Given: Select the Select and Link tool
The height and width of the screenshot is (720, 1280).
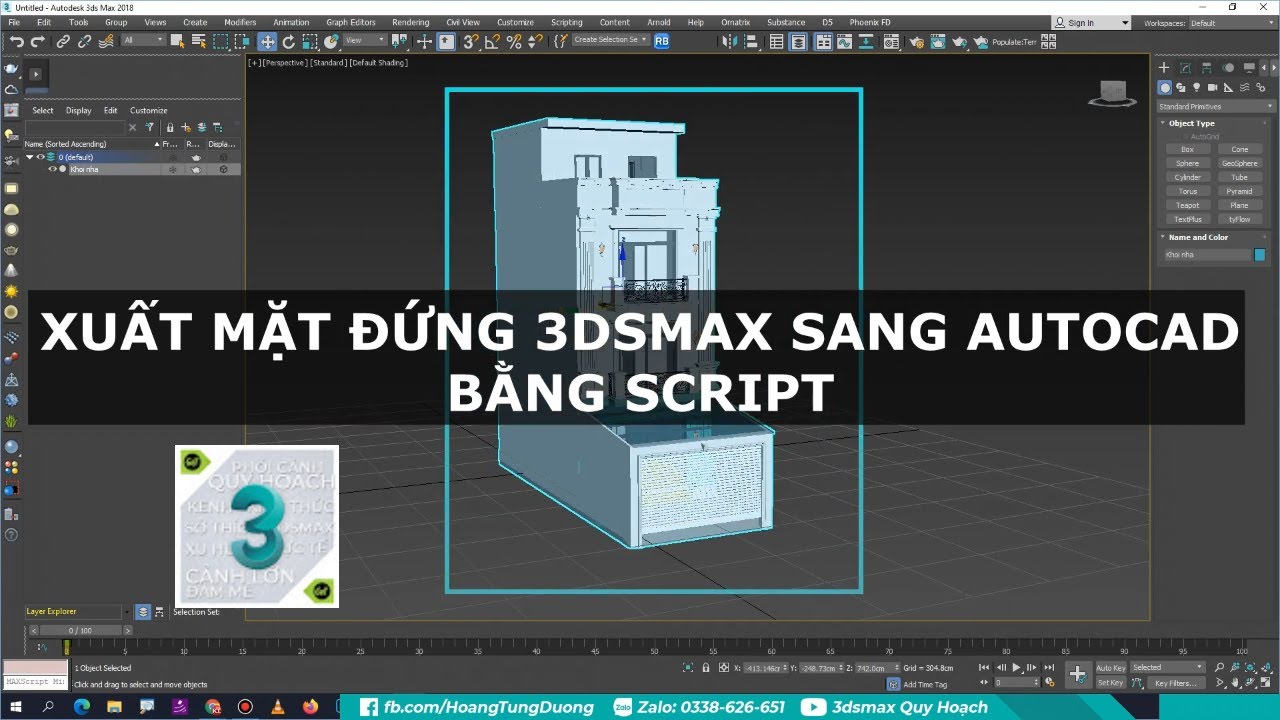Looking at the screenshot, I should [x=63, y=41].
